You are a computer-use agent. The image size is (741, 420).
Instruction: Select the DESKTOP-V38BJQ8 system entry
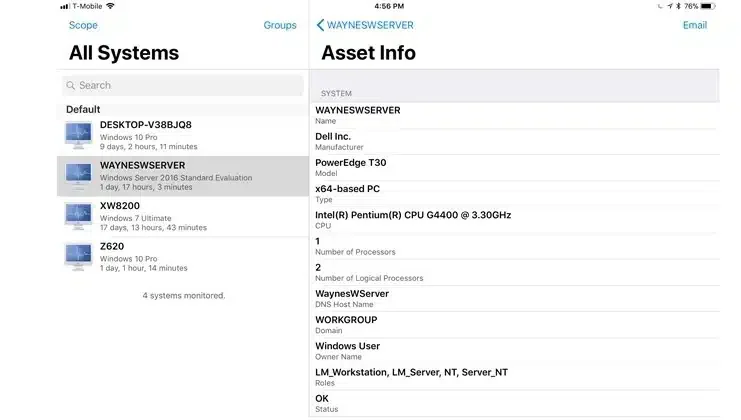[x=183, y=136]
